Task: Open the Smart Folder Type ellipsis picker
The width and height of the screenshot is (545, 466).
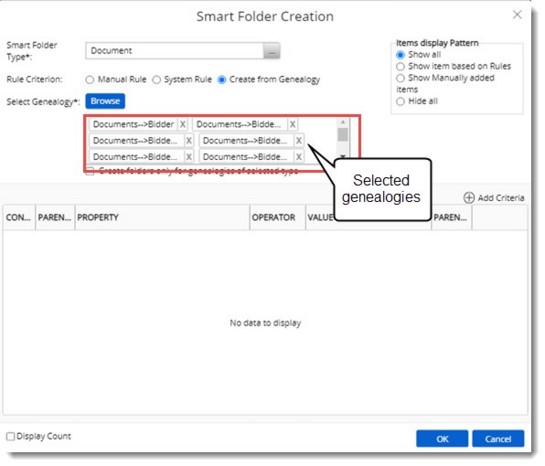Action: (272, 51)
